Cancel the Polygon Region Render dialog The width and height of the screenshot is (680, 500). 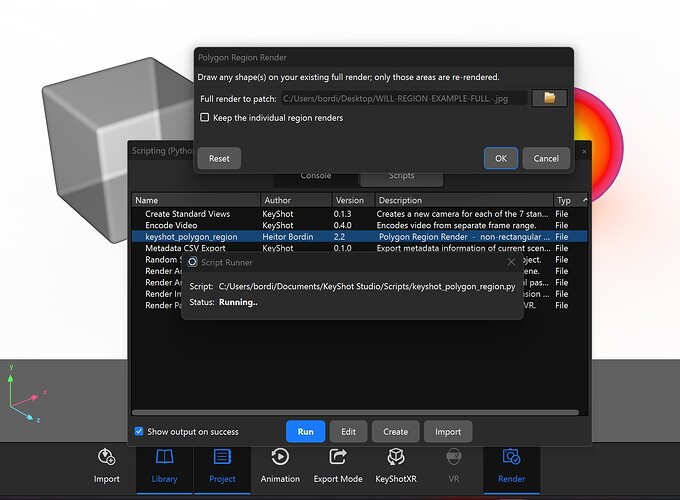(x=546, y=158)
